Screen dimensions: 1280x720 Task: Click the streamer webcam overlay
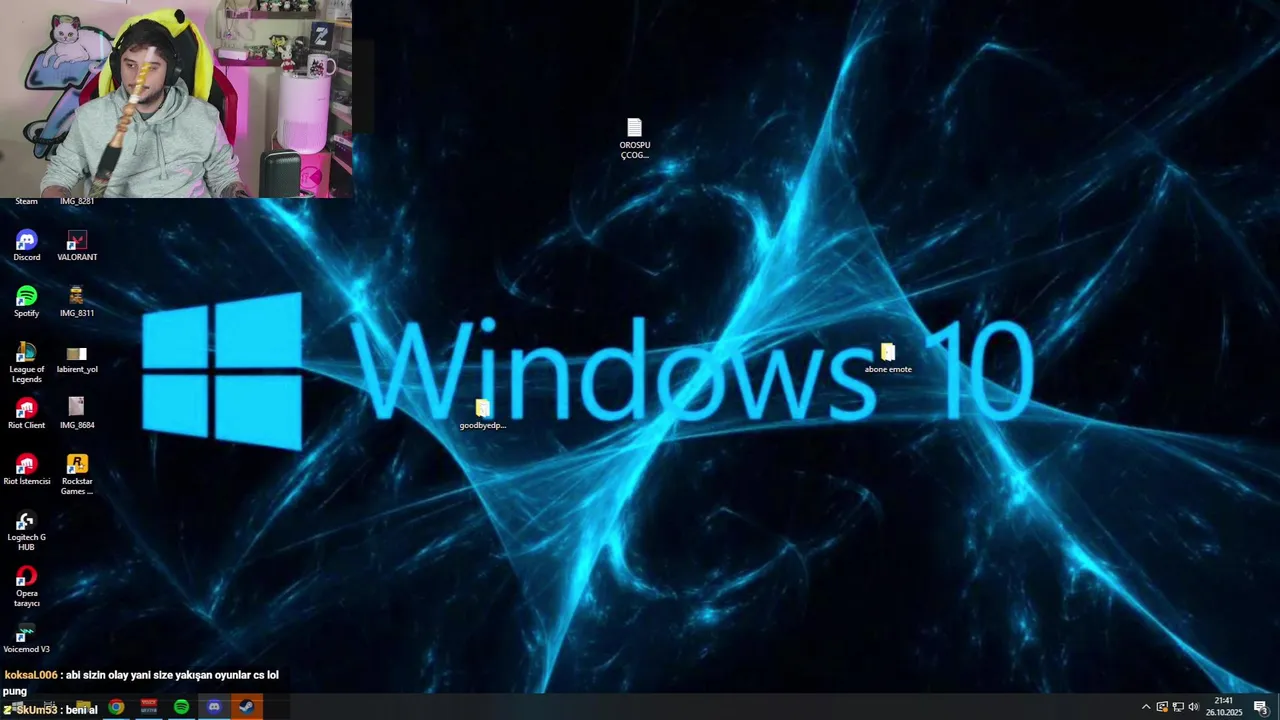click(176, 99)
